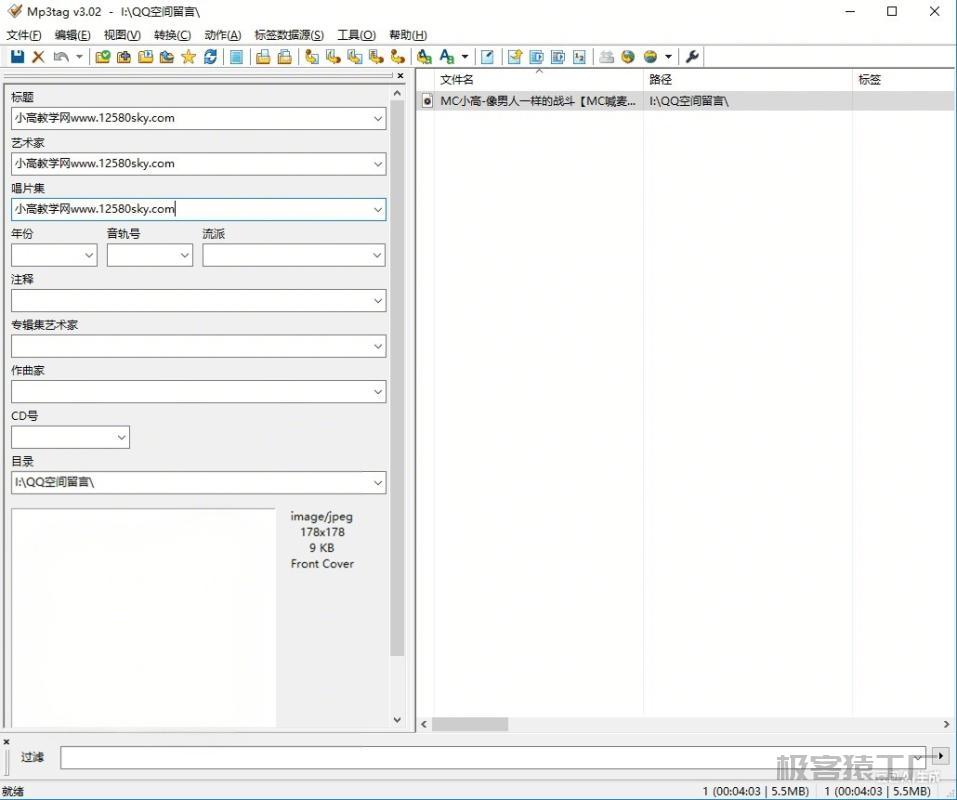Click the remove tag red X icon
This screenshot has width=957, height=800.
[x=38, y=57]
